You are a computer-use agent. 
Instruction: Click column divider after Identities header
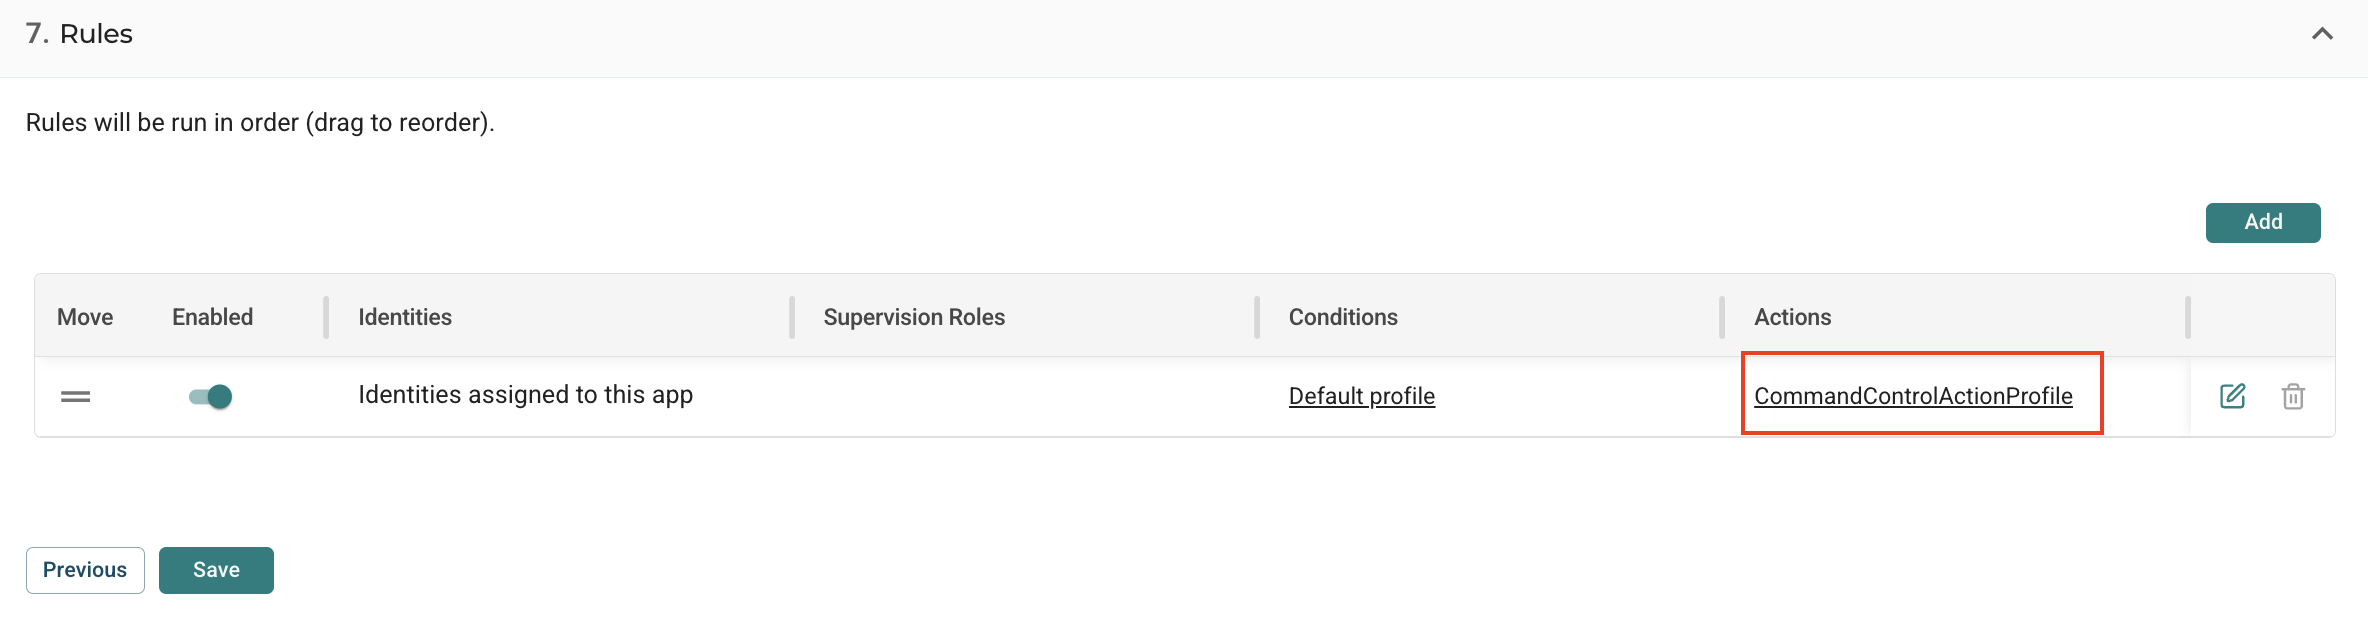click(792, 317)
